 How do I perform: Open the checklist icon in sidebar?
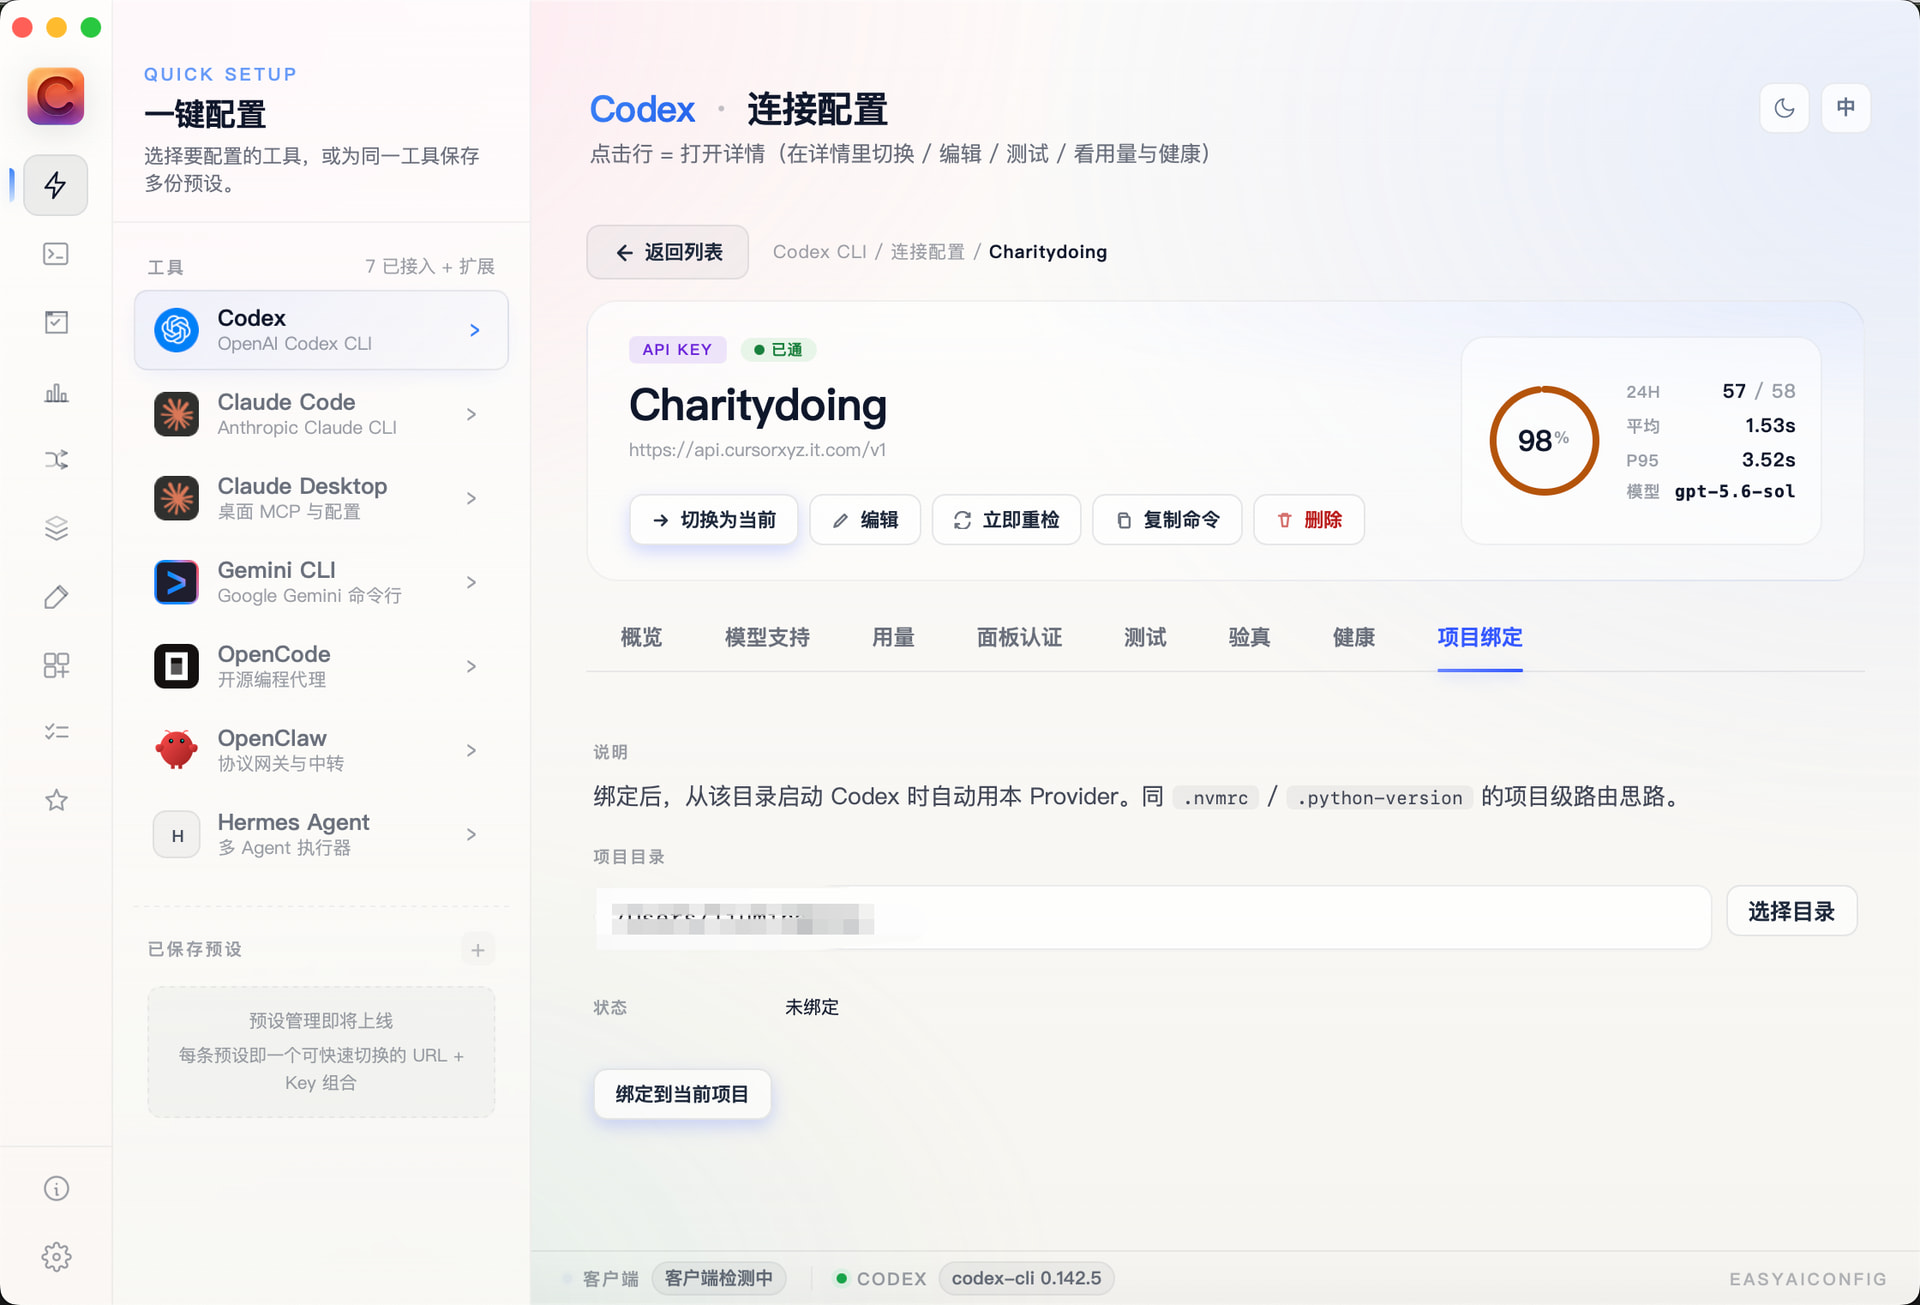point(56,732)
